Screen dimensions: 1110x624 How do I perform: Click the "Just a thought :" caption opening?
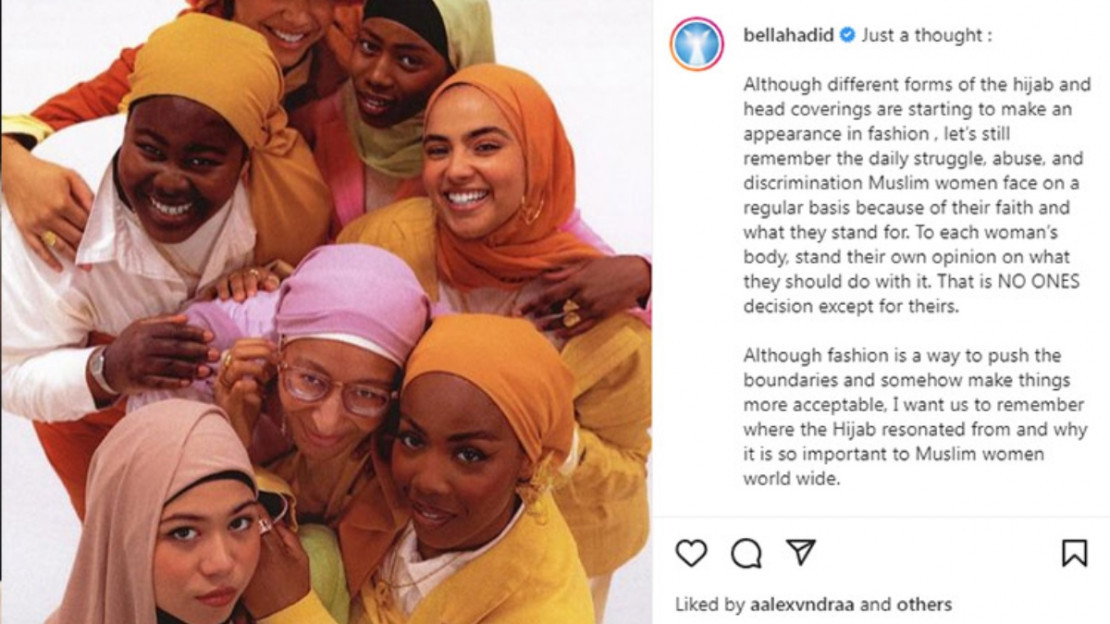(x=926, y=35)
